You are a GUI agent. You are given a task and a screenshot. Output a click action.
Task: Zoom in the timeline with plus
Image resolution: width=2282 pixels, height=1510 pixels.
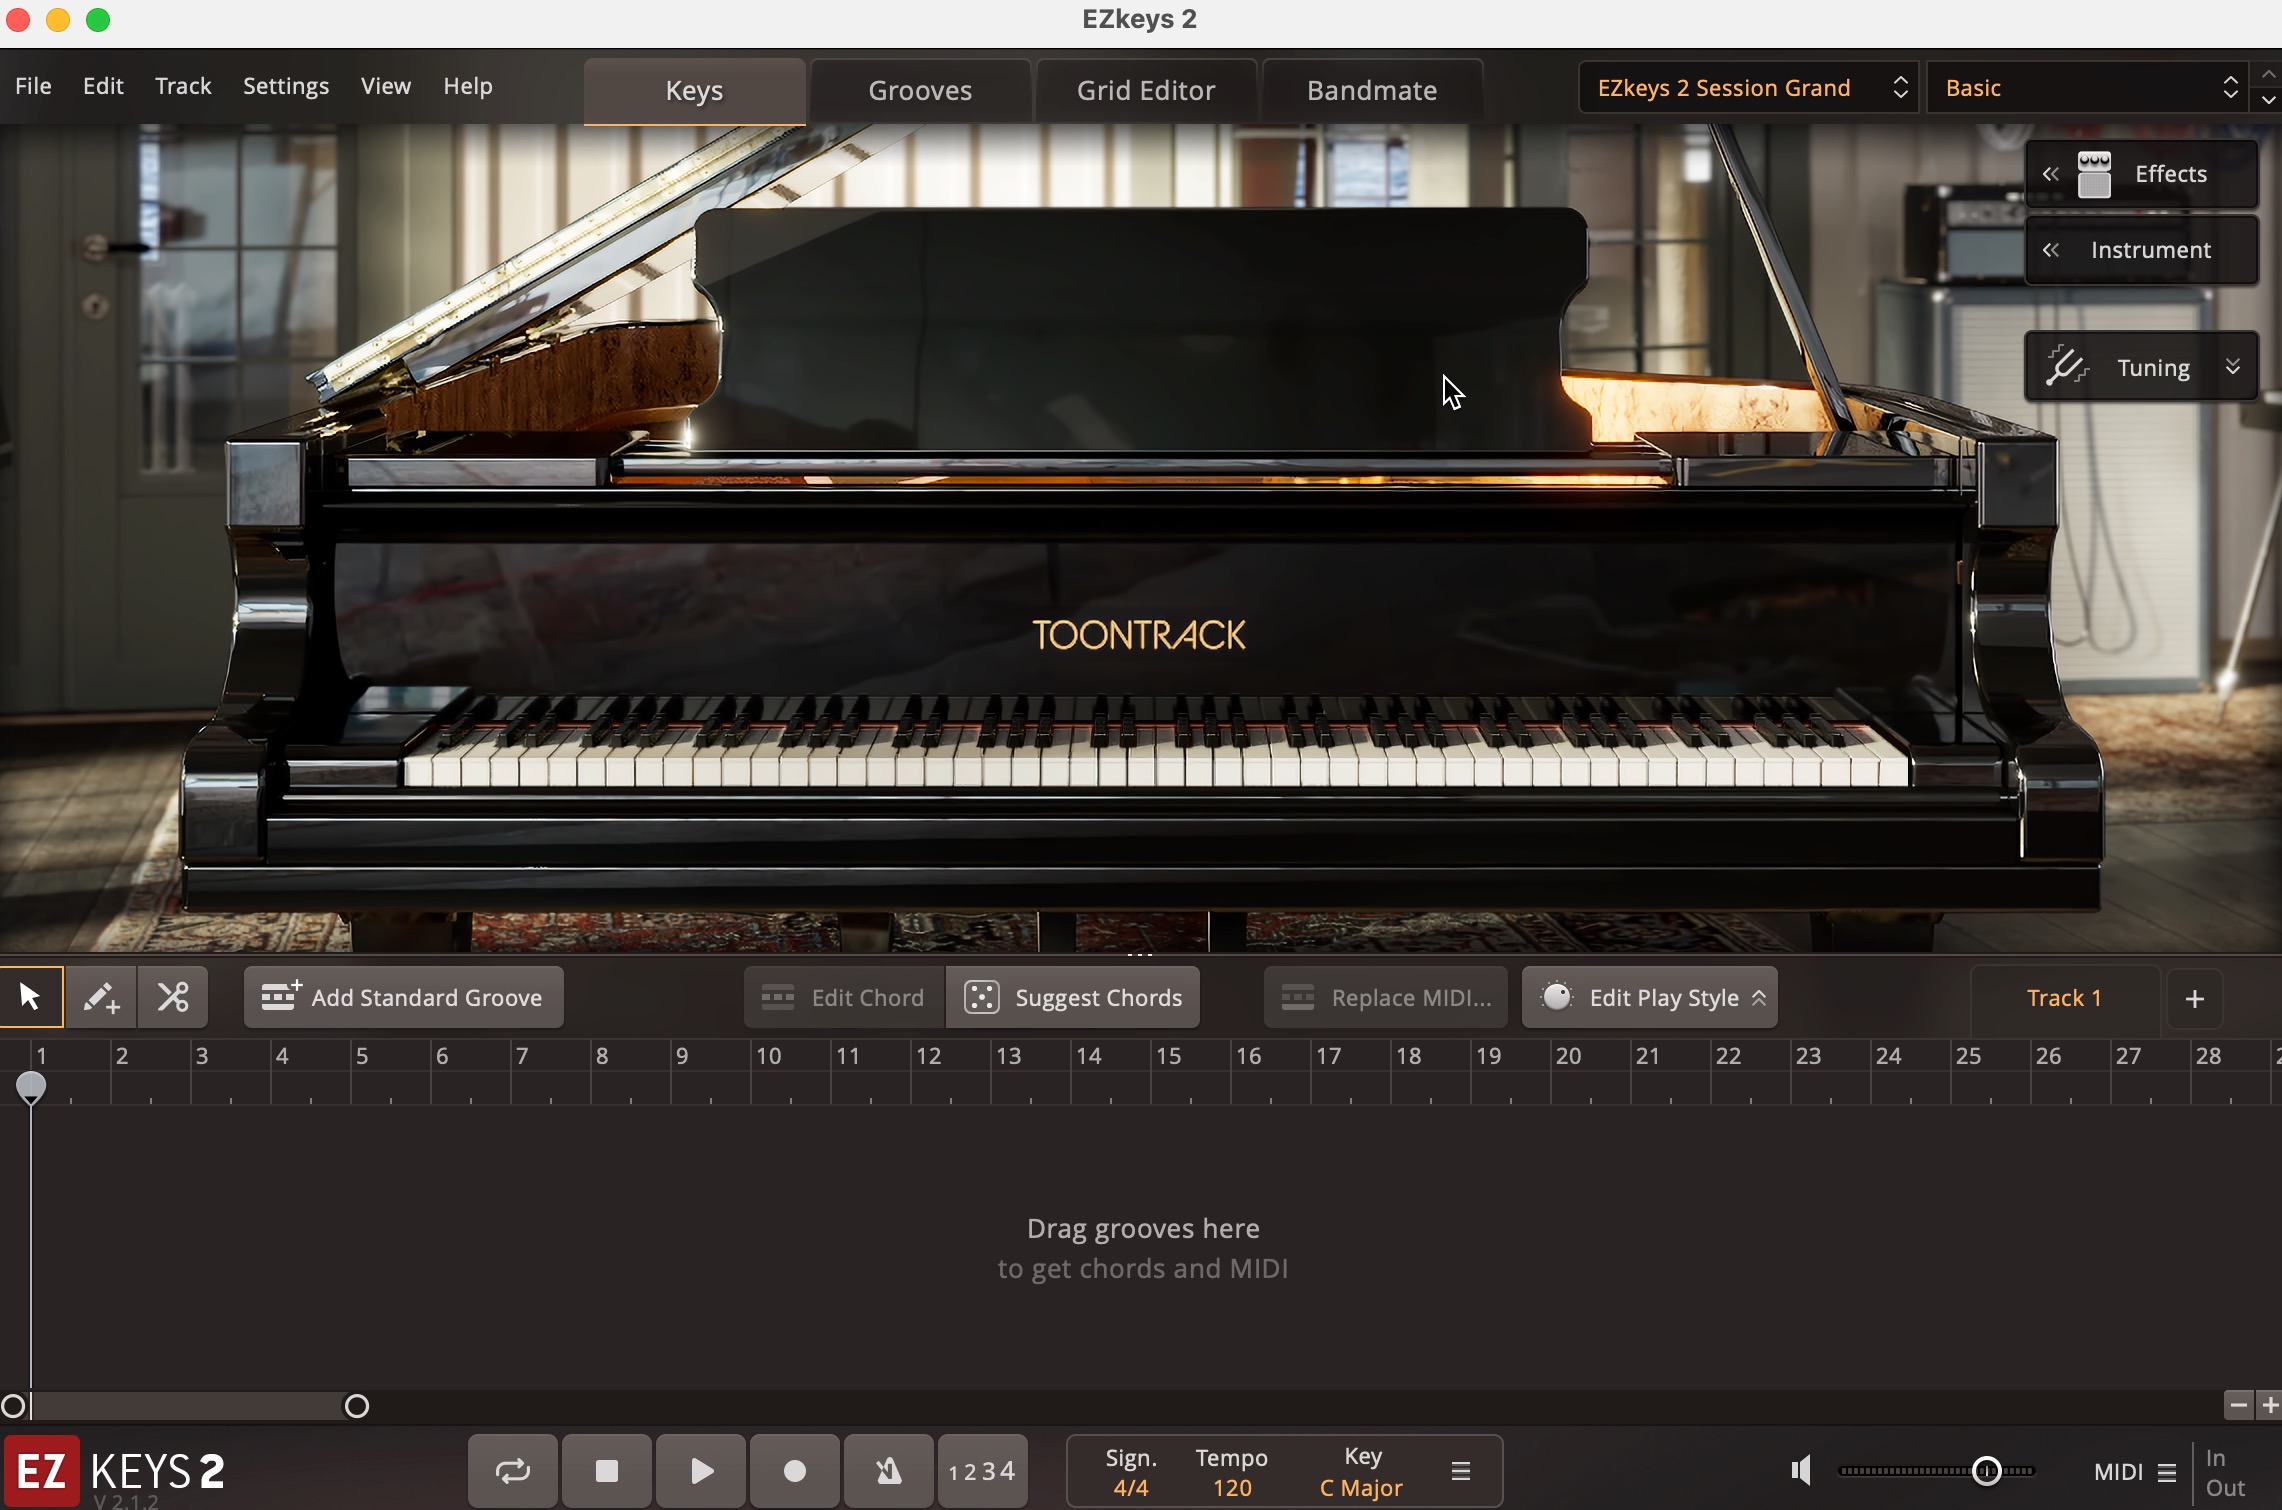(2270, 1405)
